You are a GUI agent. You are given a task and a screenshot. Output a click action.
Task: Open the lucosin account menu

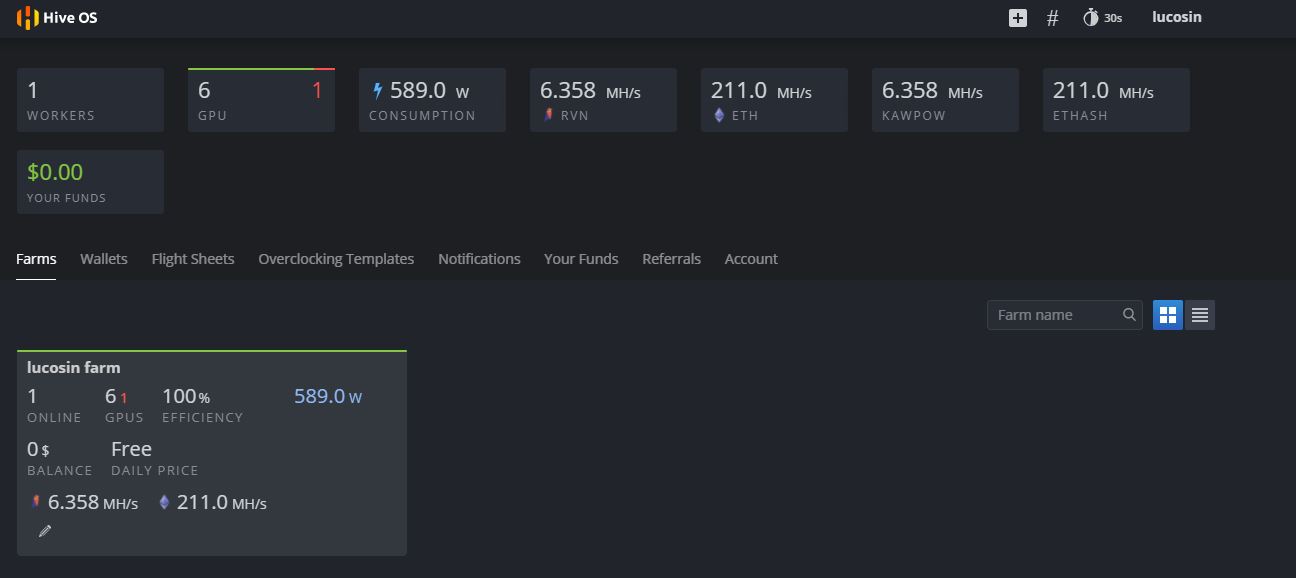click(1176, 18)
